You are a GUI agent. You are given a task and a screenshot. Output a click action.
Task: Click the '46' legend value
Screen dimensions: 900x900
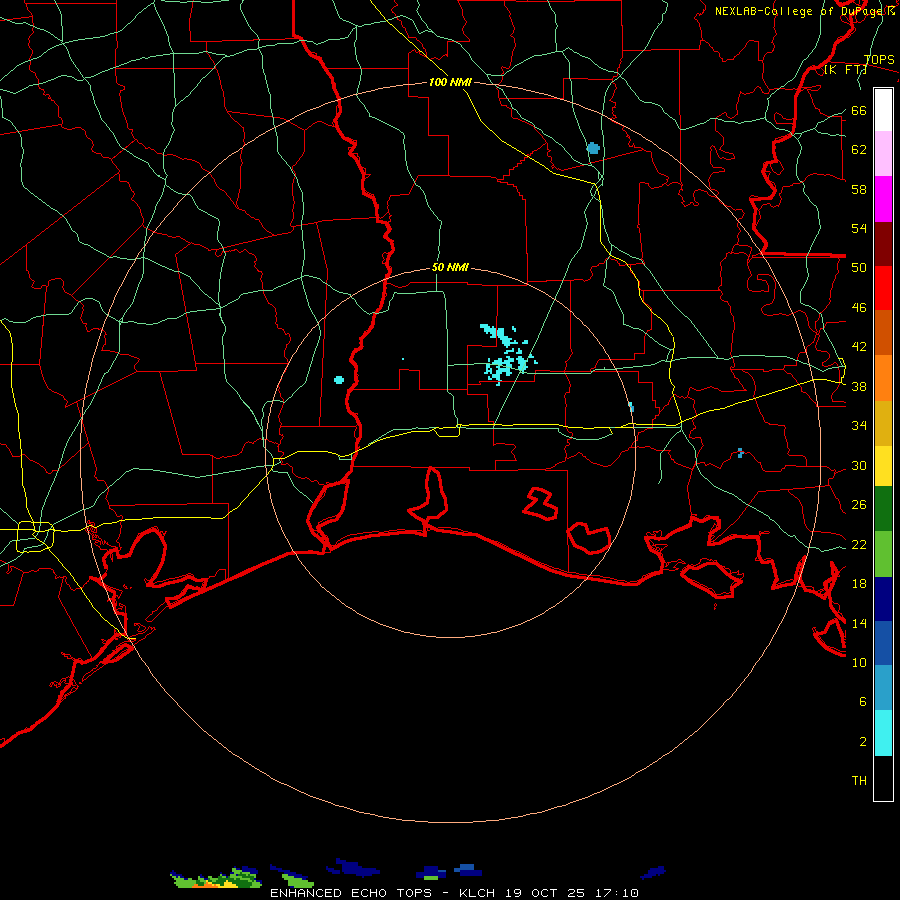(859, 308)
